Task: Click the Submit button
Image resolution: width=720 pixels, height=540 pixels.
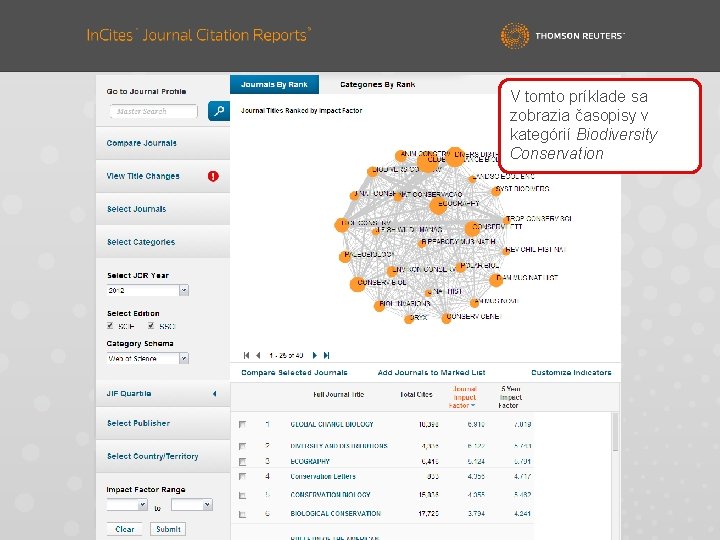Action: click(x=168, y=529)
